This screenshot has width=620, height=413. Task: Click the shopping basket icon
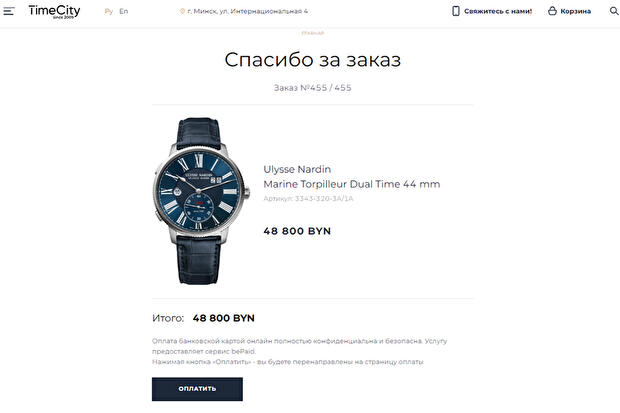pos(552,11)
